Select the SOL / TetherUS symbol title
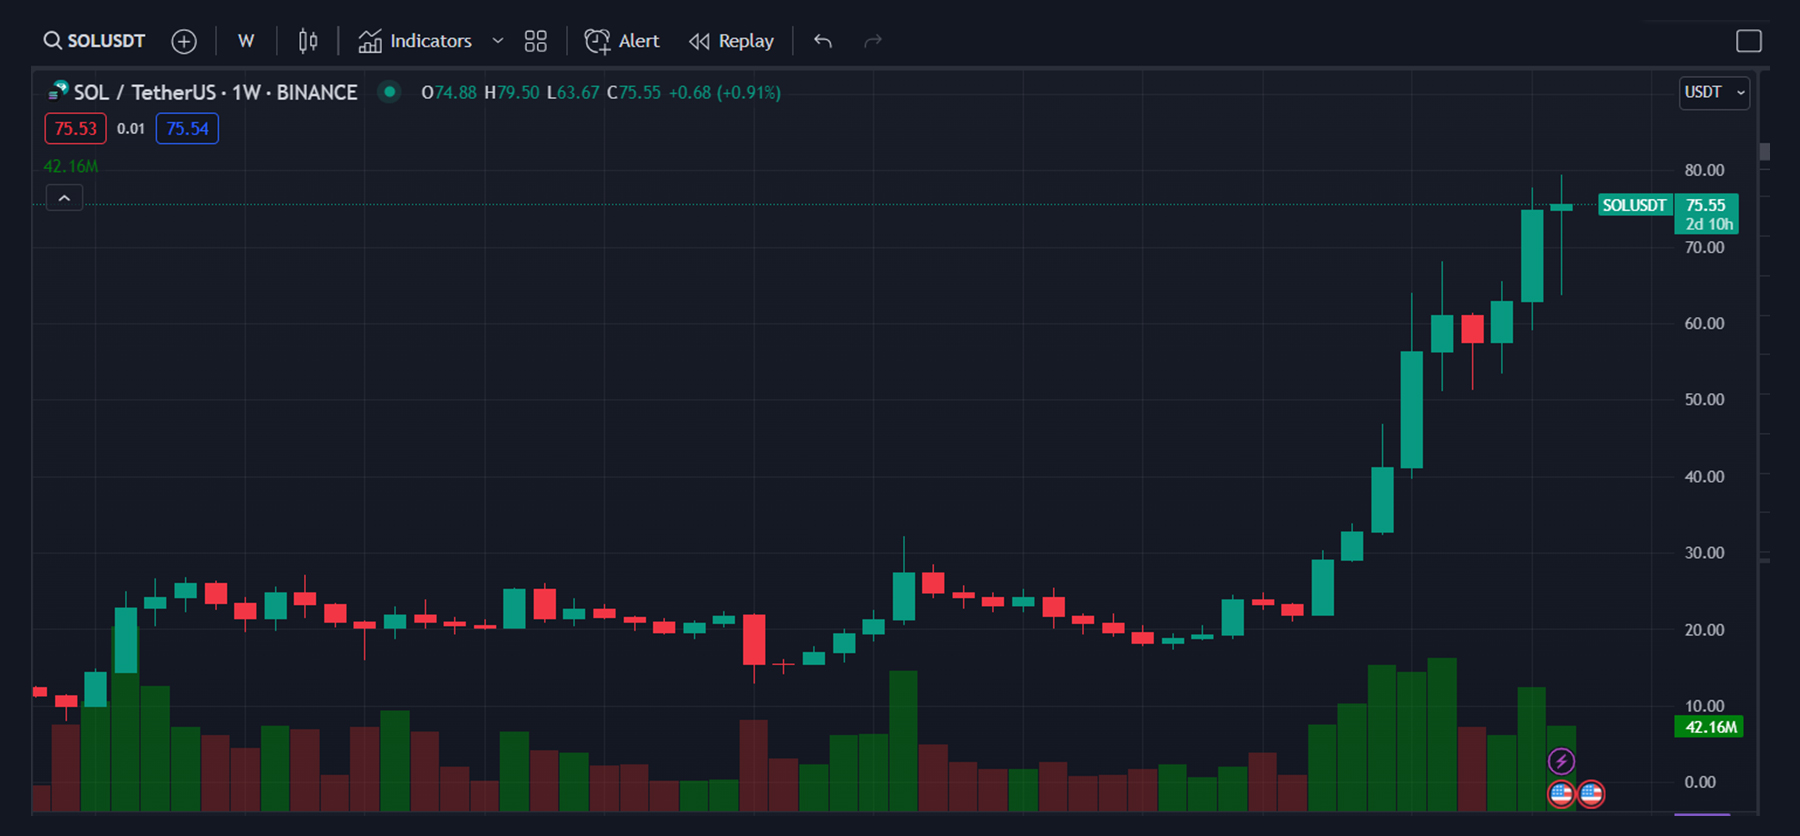Image resolution: width=1800 pixels, height=836 pixels. pyautogui.click(x=145, y=93)
